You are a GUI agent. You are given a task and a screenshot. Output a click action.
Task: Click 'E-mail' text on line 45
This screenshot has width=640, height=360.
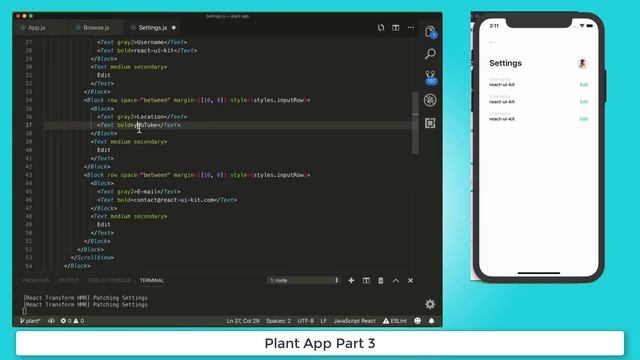147,191
